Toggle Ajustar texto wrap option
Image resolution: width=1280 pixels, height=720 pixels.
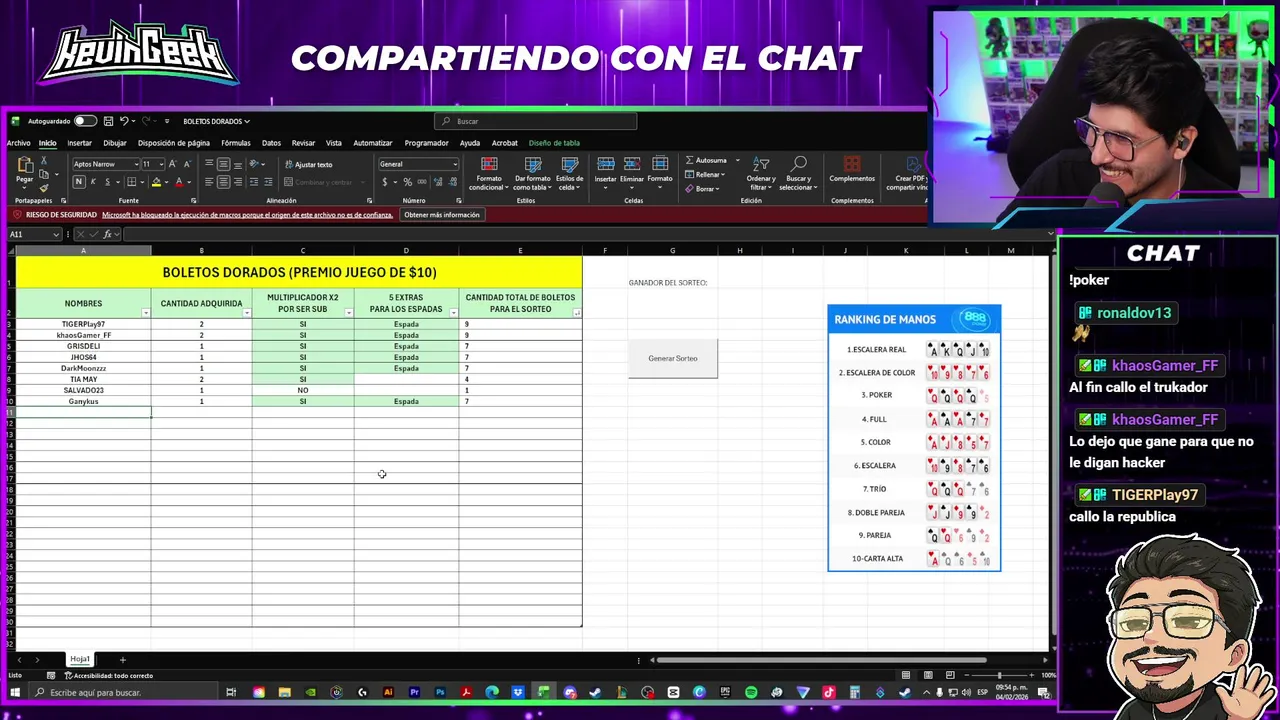click(x=308, y=164)
